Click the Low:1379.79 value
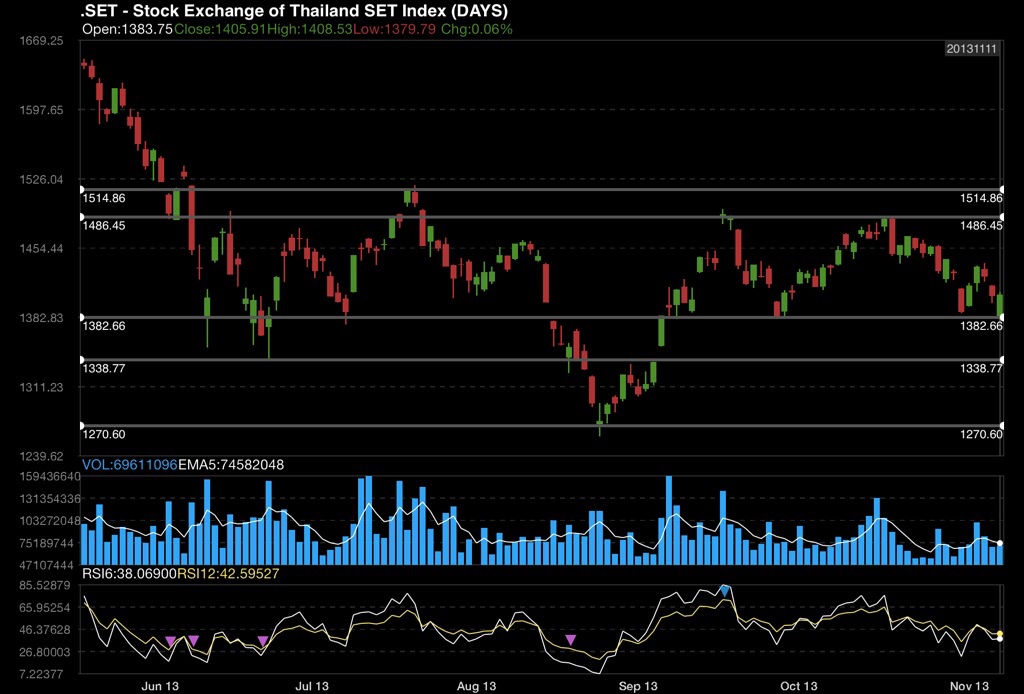The height and width of the screenshot is (694, 1024). click(x=394, y=29)
